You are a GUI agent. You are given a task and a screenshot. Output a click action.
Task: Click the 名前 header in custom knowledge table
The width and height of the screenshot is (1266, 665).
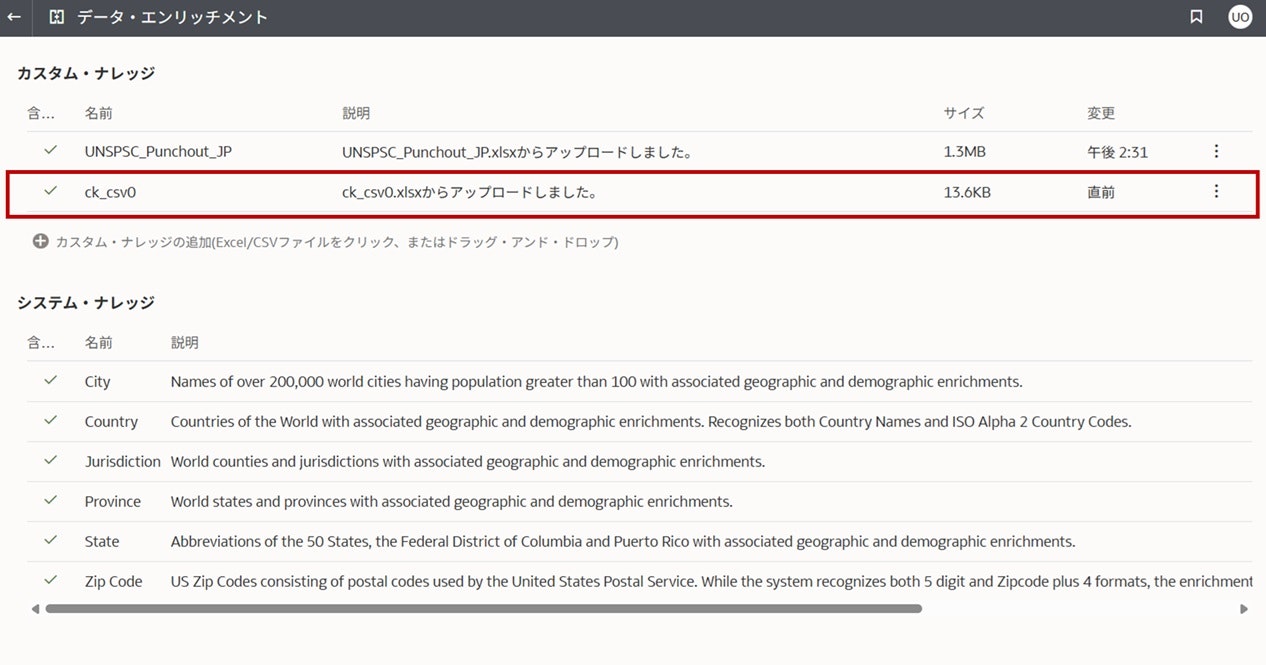coord(99,113)
